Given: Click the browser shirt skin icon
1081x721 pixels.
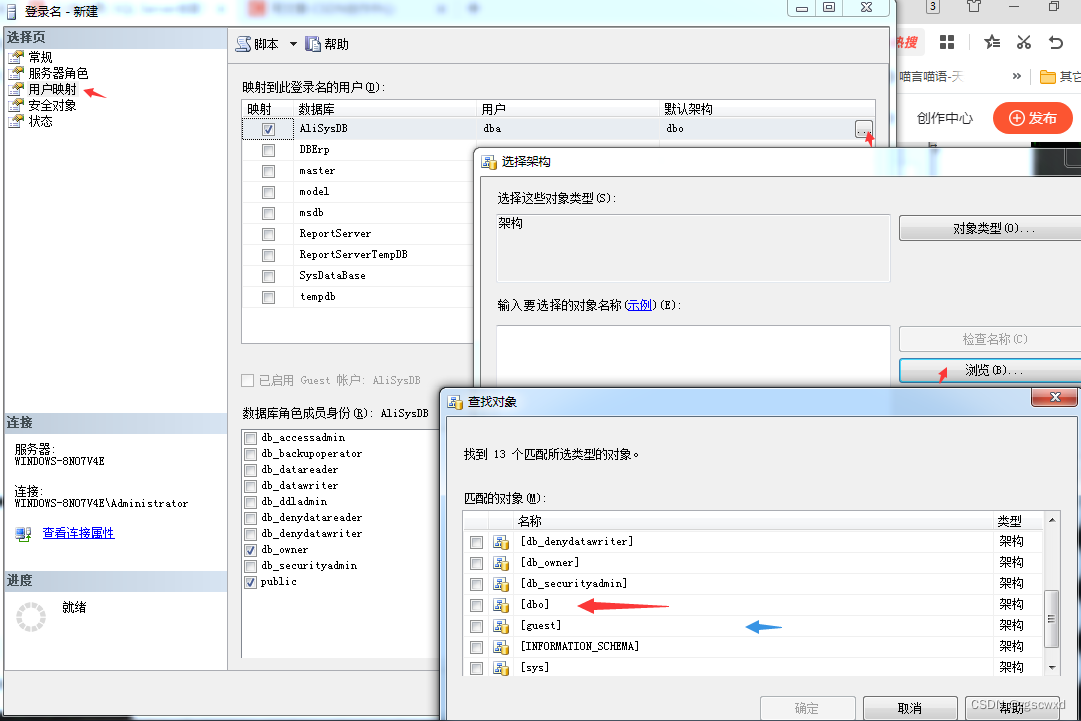Looking at the screenshot, I should point(973,7).
